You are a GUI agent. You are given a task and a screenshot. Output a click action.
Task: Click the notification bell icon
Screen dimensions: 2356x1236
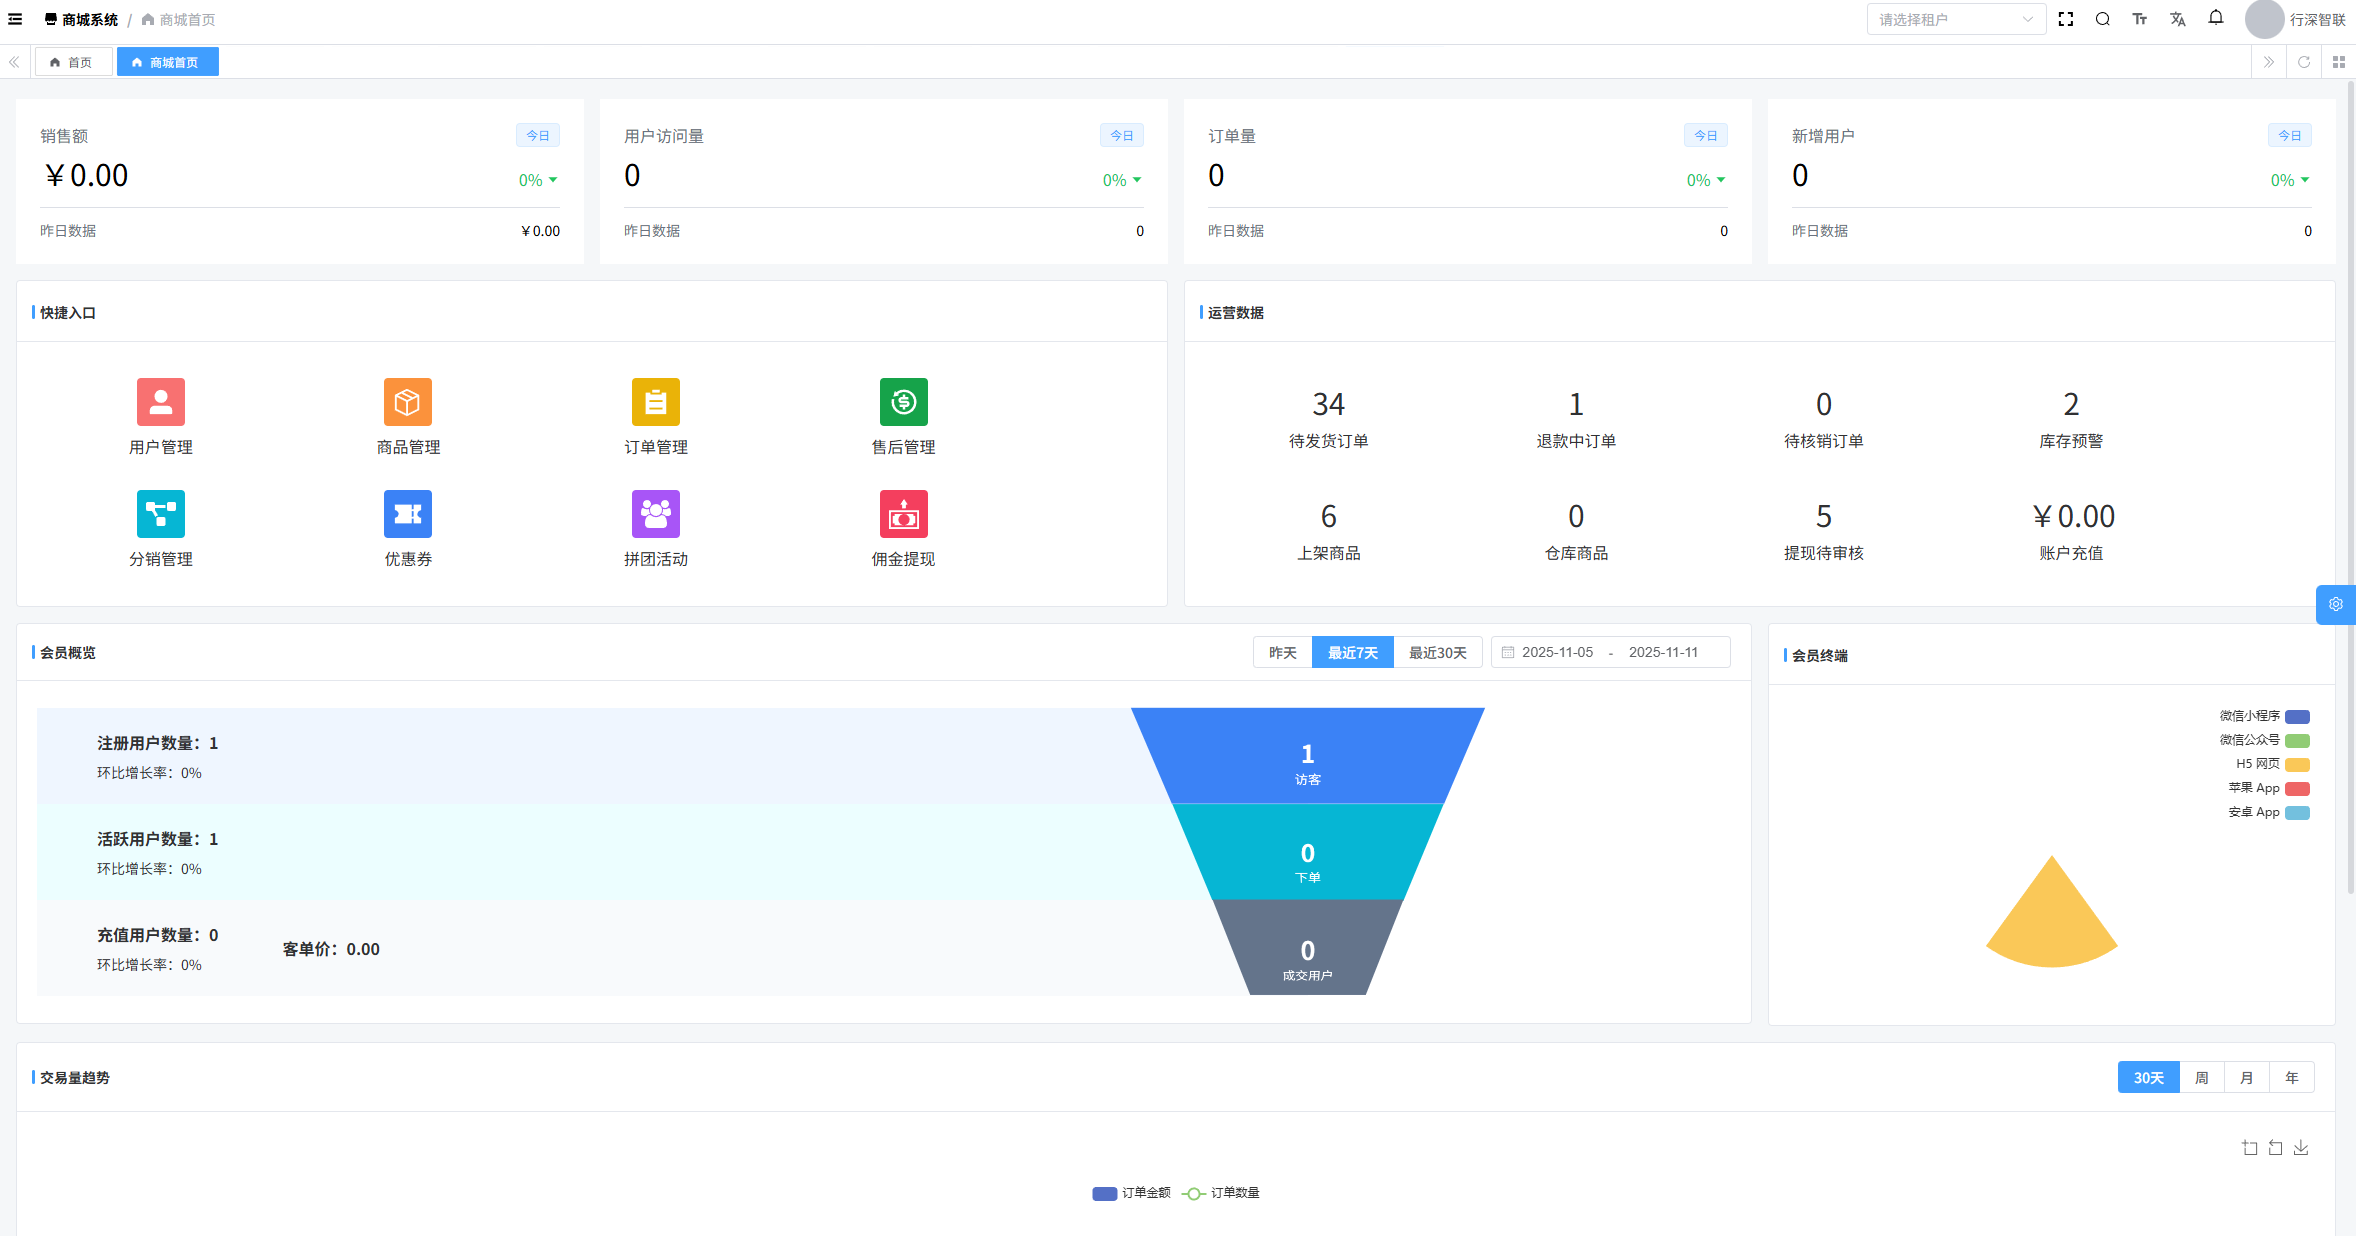tap(2216, 18)
